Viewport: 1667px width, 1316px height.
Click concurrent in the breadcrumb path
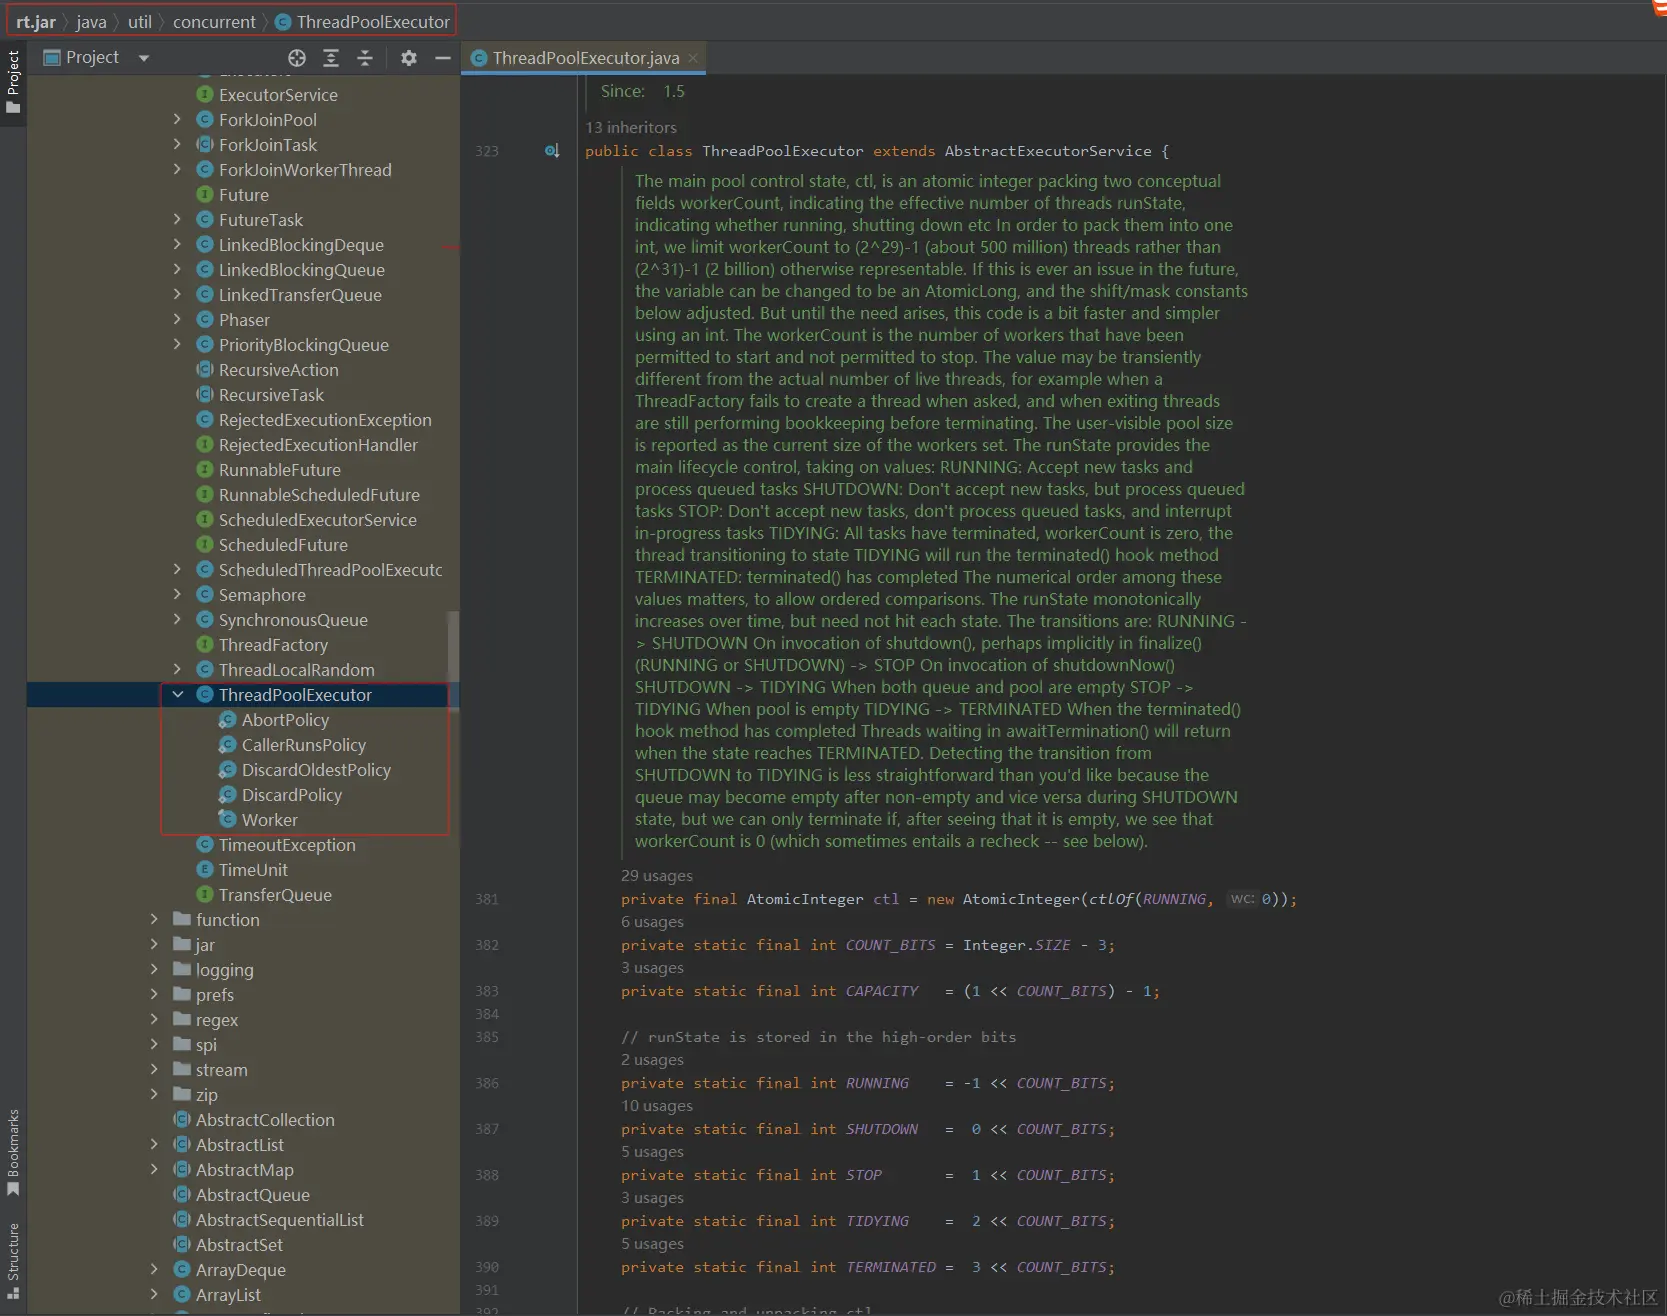tap(214, 22)
